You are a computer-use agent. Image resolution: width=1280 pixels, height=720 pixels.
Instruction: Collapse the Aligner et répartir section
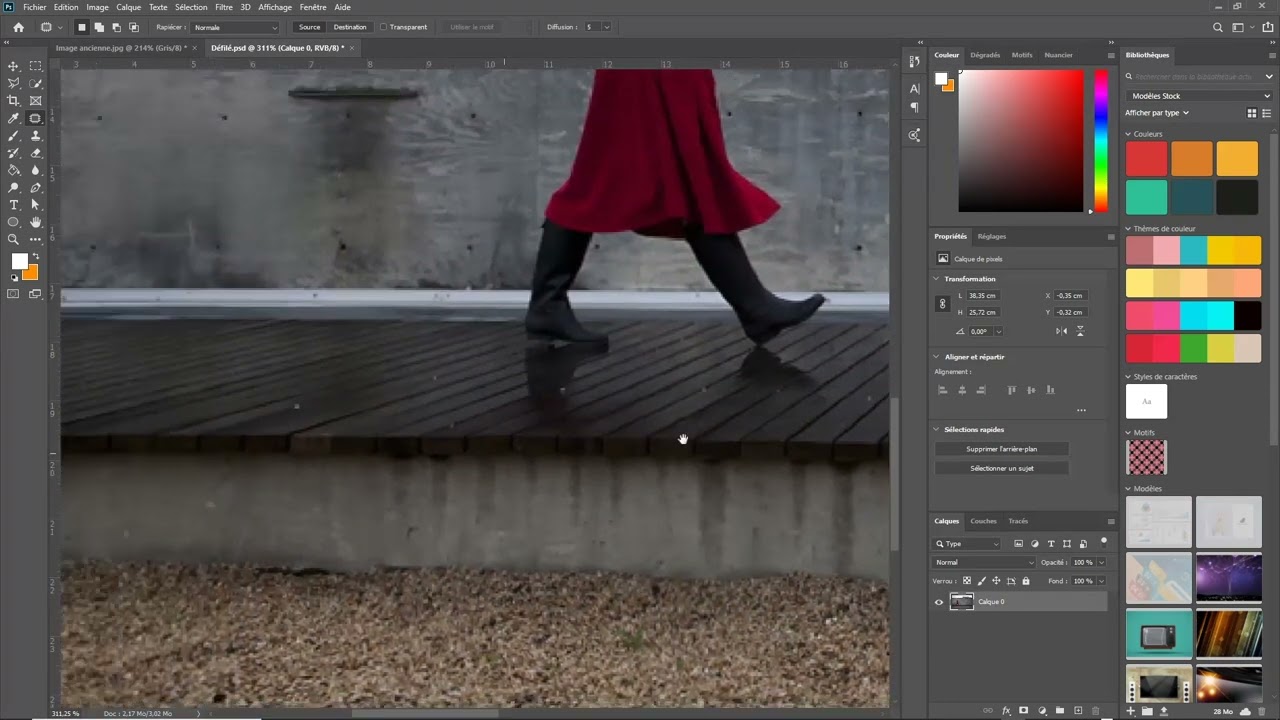[937, 357]
